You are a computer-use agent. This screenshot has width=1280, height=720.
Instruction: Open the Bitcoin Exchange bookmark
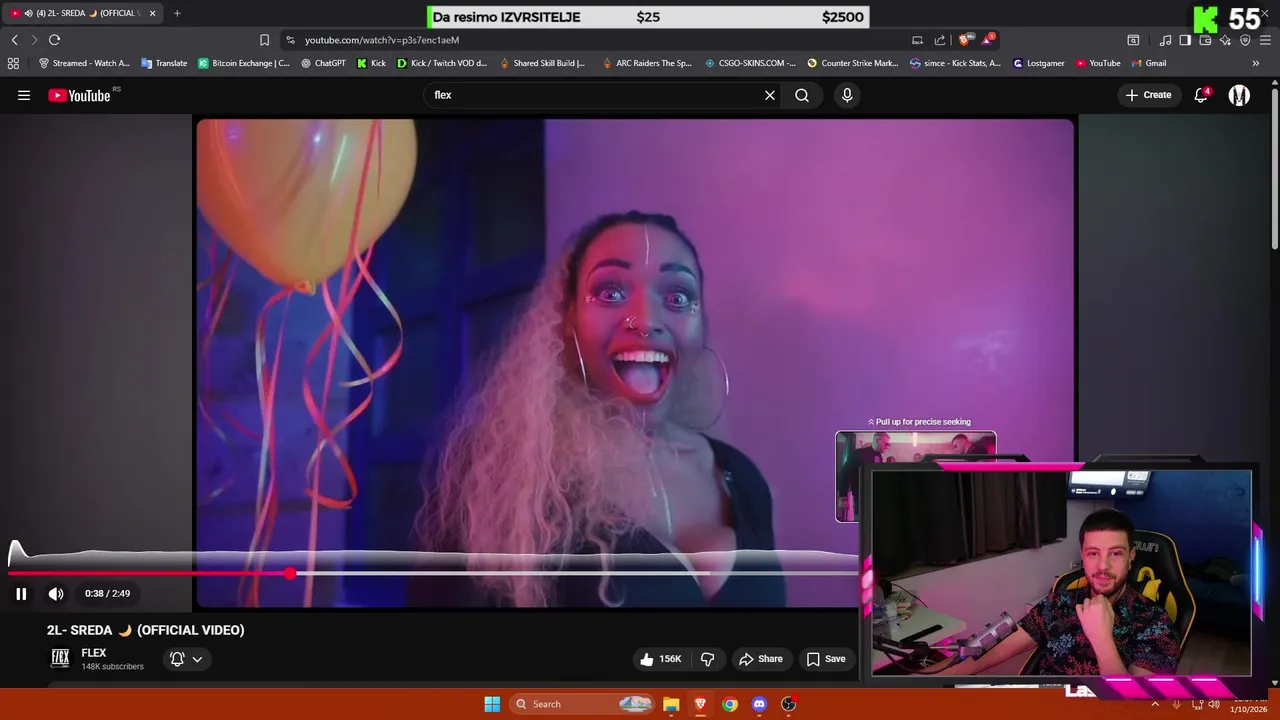(243, 63)
